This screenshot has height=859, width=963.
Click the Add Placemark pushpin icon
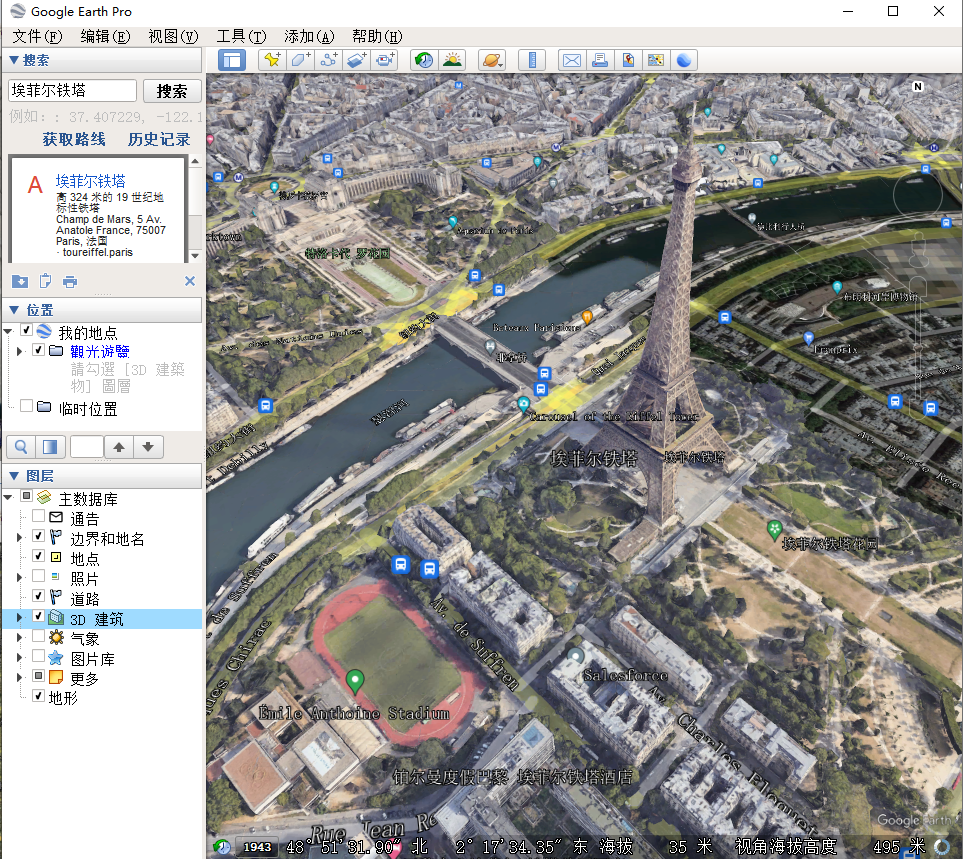(271, 60)
